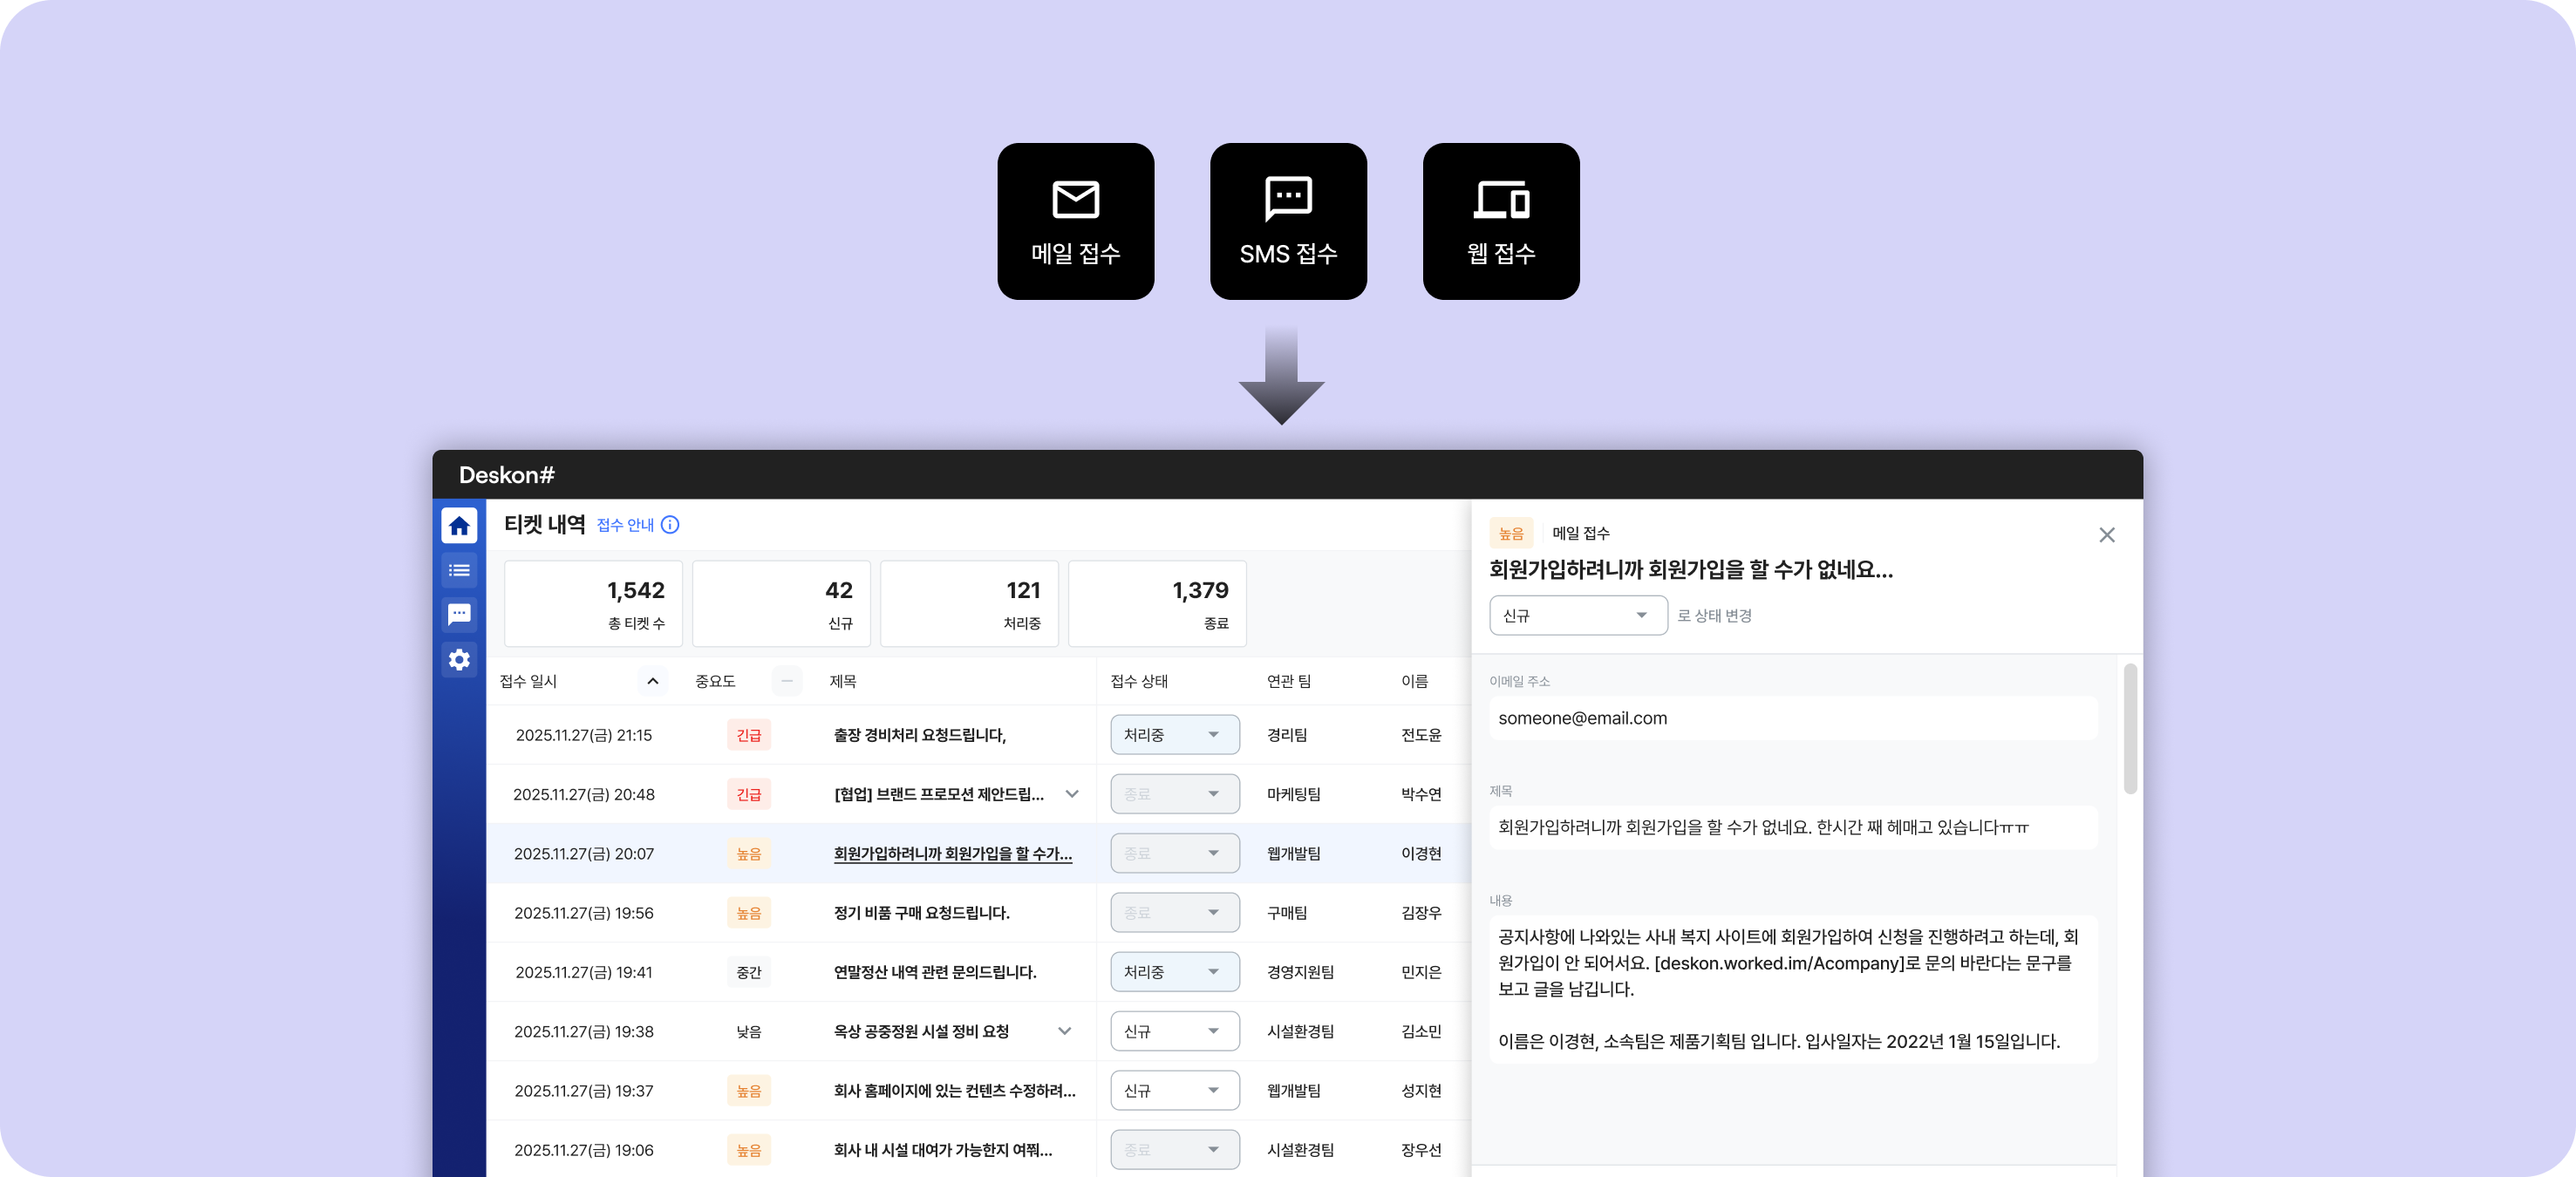Click the 접수 안내 info icon
2576x1177 pixels.
click(x=670, y=525)
